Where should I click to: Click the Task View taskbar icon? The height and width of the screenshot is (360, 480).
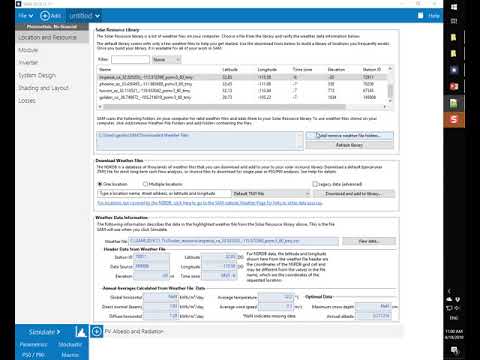(x=454, y=21)
